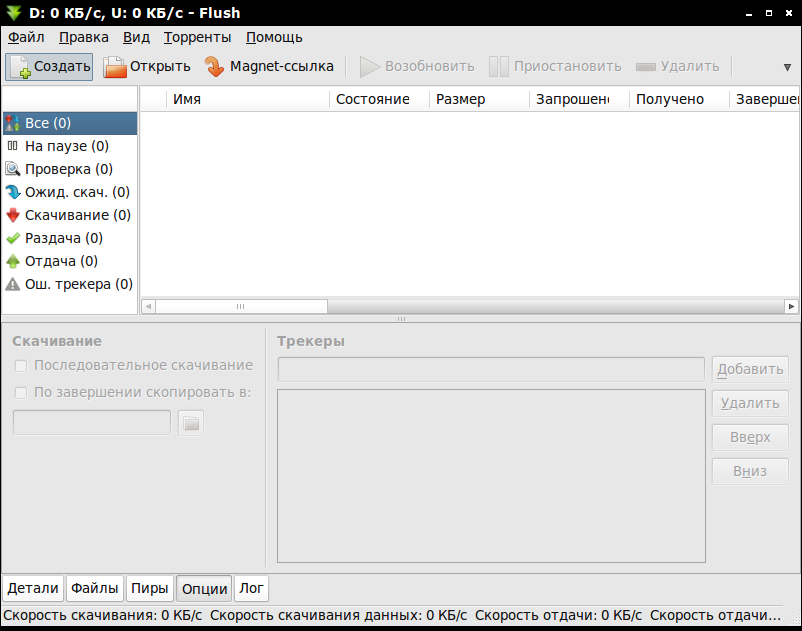This screenshot has width=802, height=631.
Task: Open the Правка menu
Action: tap(83, 37)
